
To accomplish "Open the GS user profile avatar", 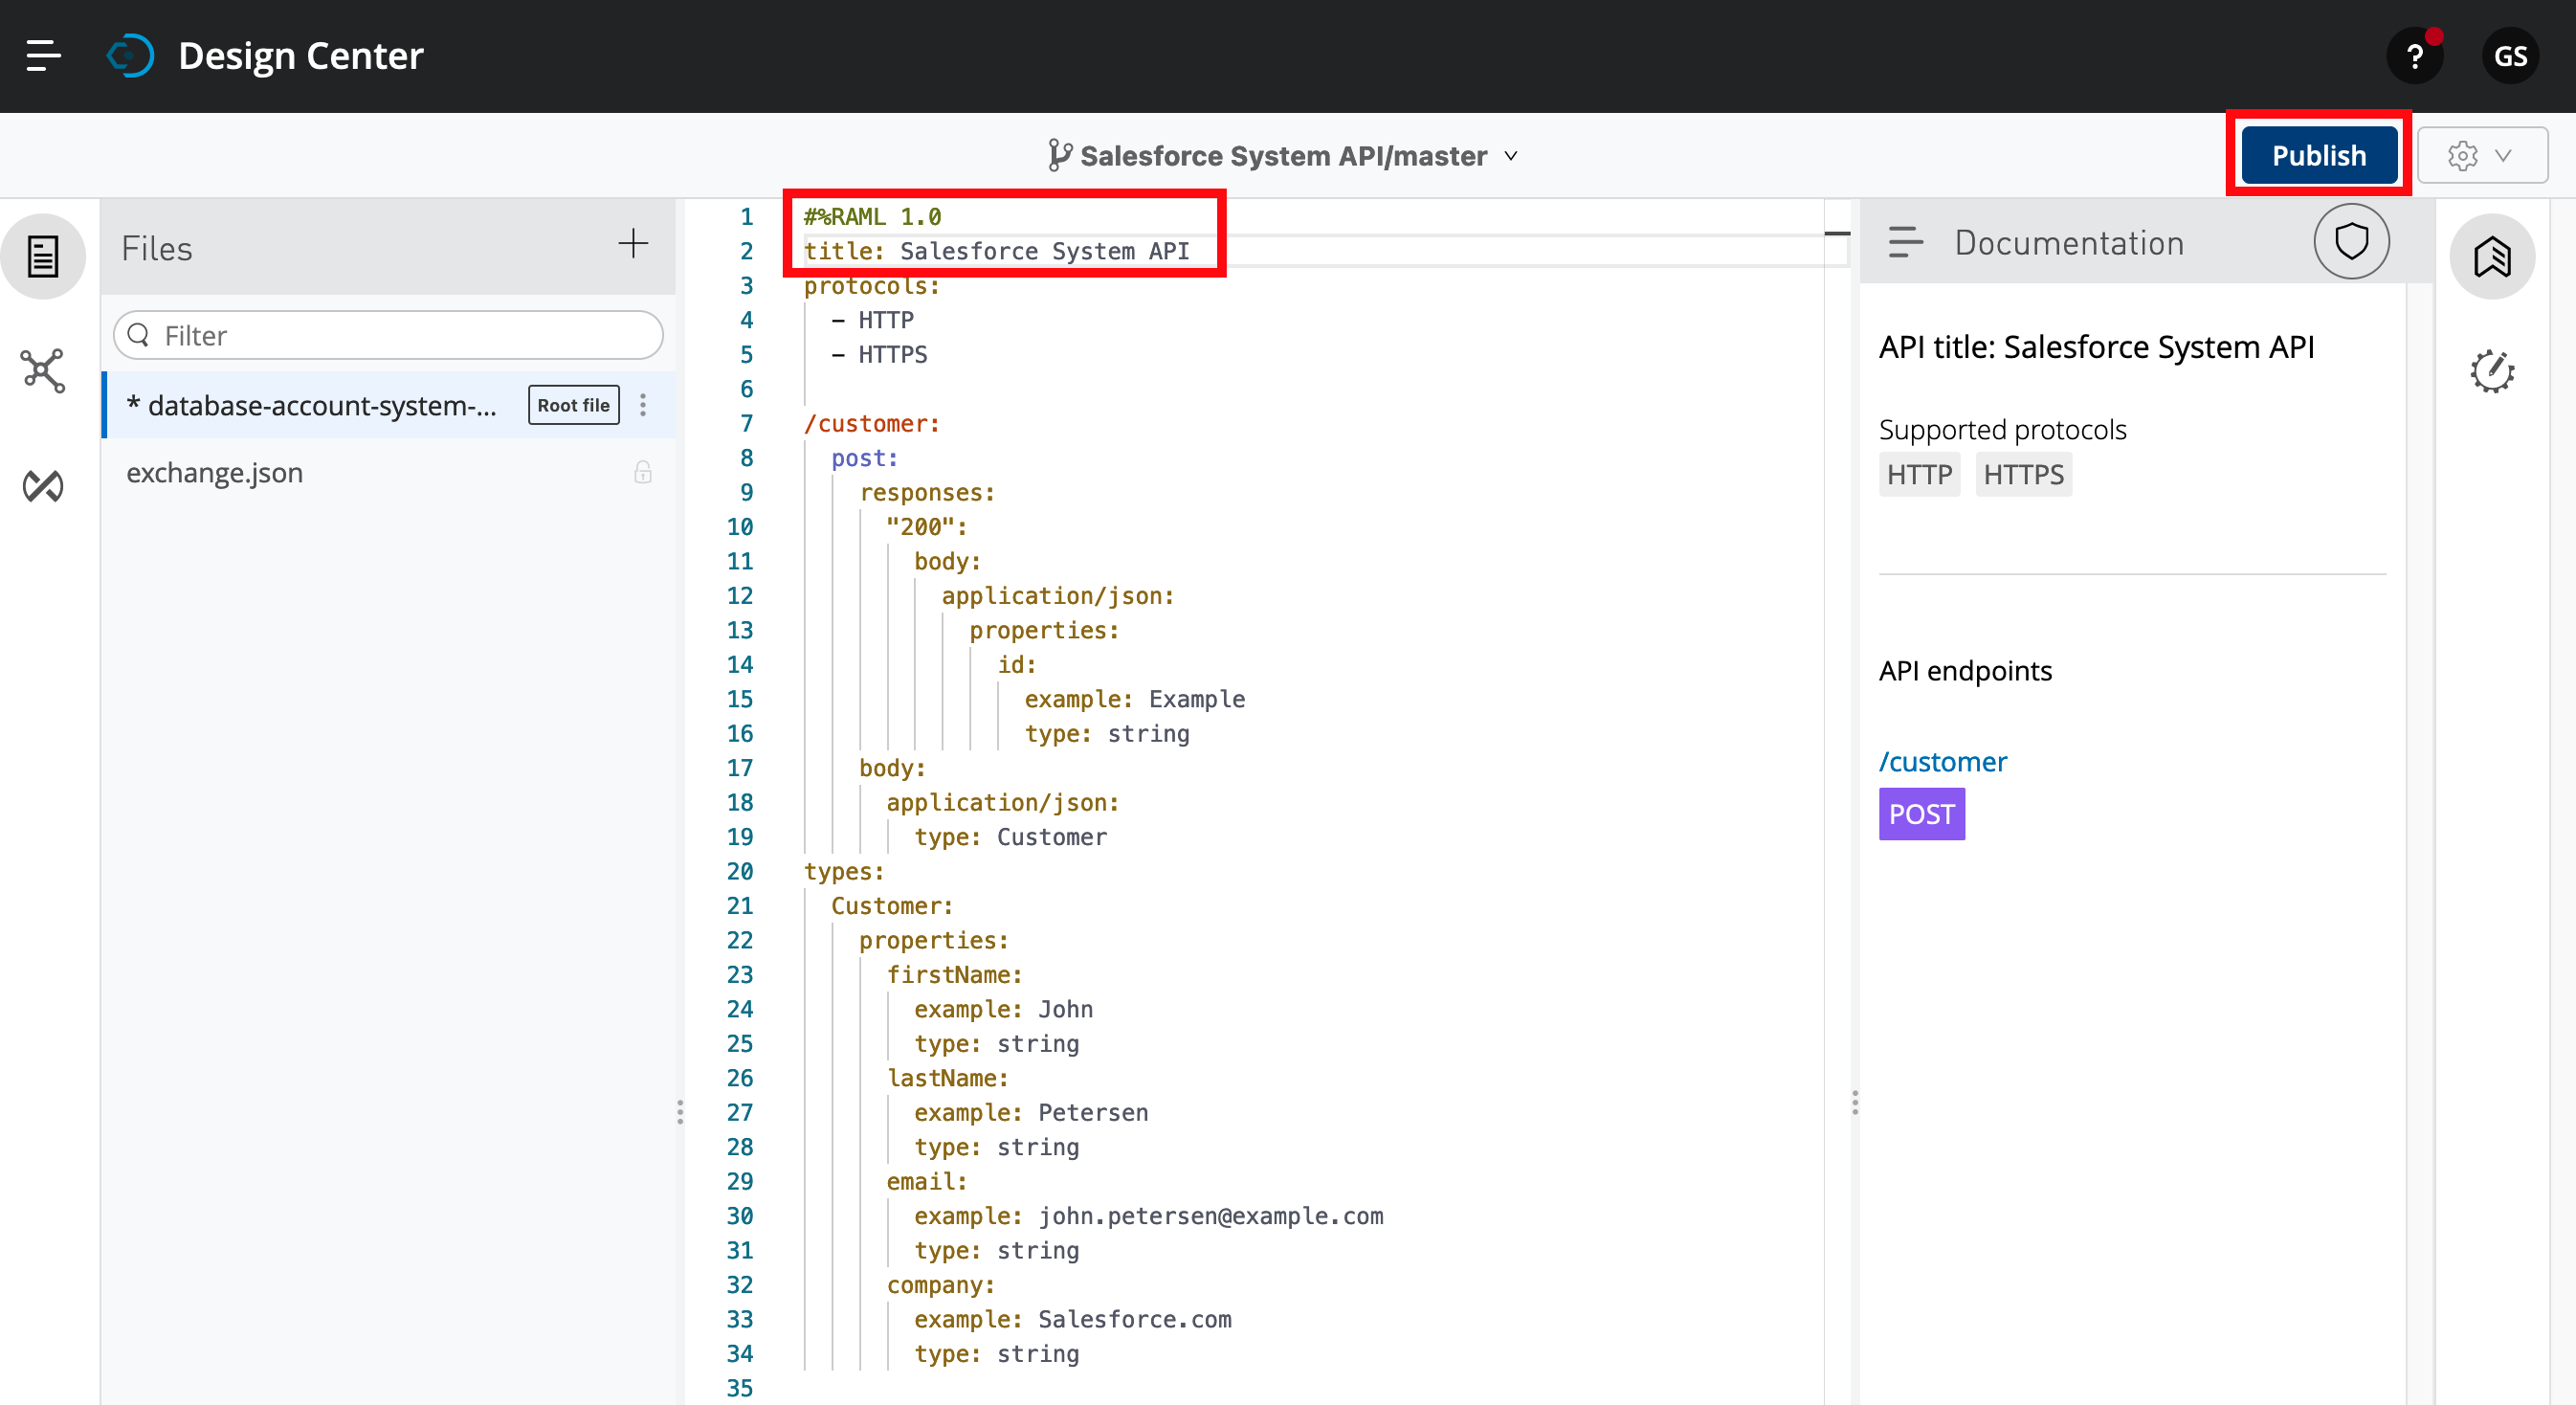I will tap(2510, 56).
